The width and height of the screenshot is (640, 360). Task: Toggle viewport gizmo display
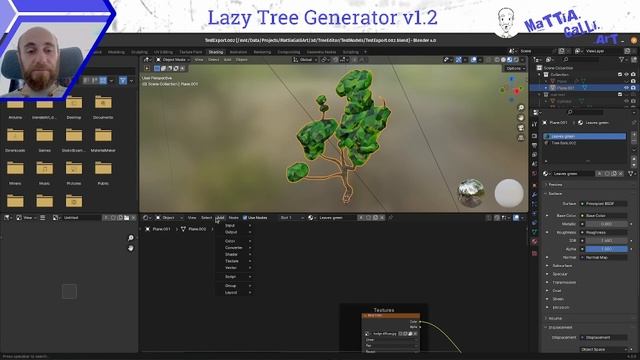[459, 60]
